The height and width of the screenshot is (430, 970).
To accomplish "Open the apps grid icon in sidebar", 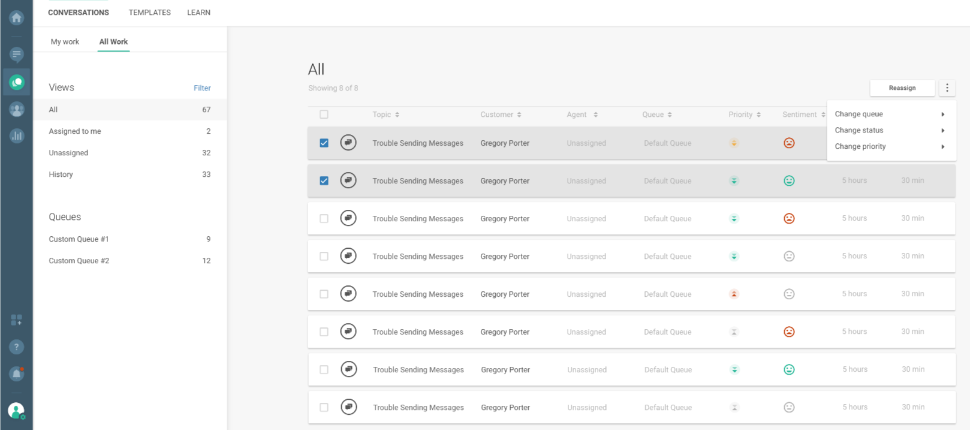I will click(x=16, y=320).
